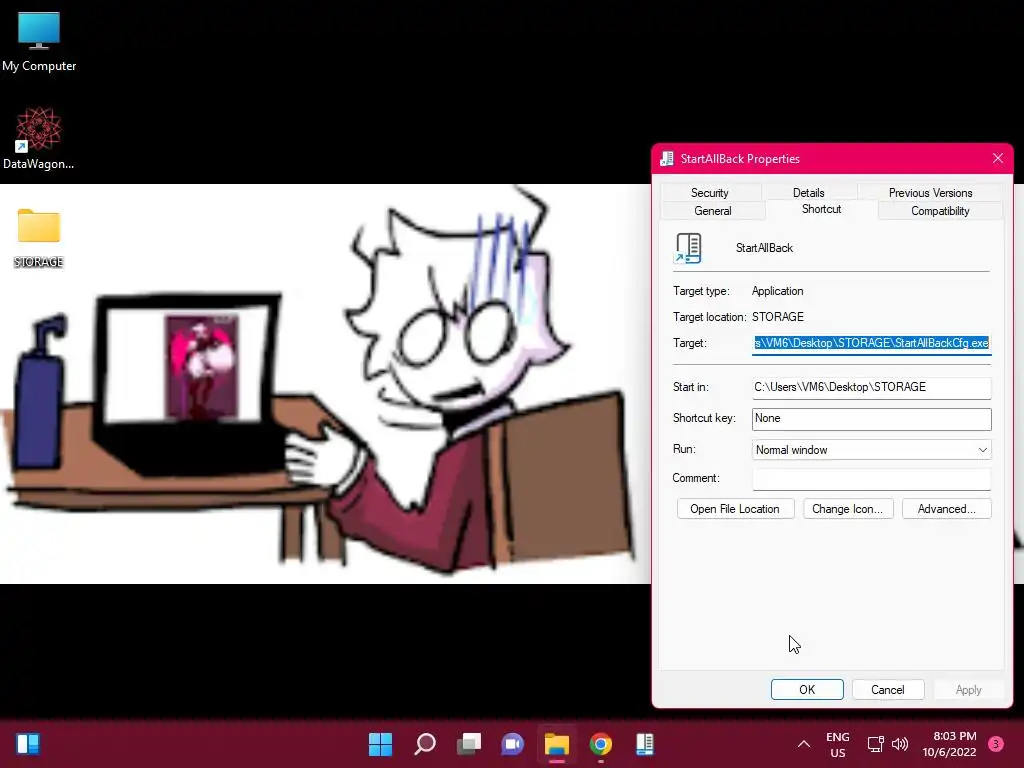Click Change Icon button
This screenshot has width=1024, height=768.
pyautogui.click(x=848, y=509)
